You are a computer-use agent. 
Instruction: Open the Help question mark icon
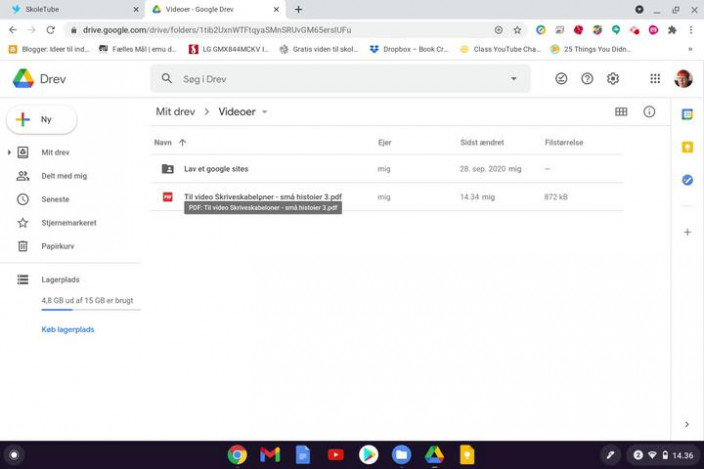[587, 79]
